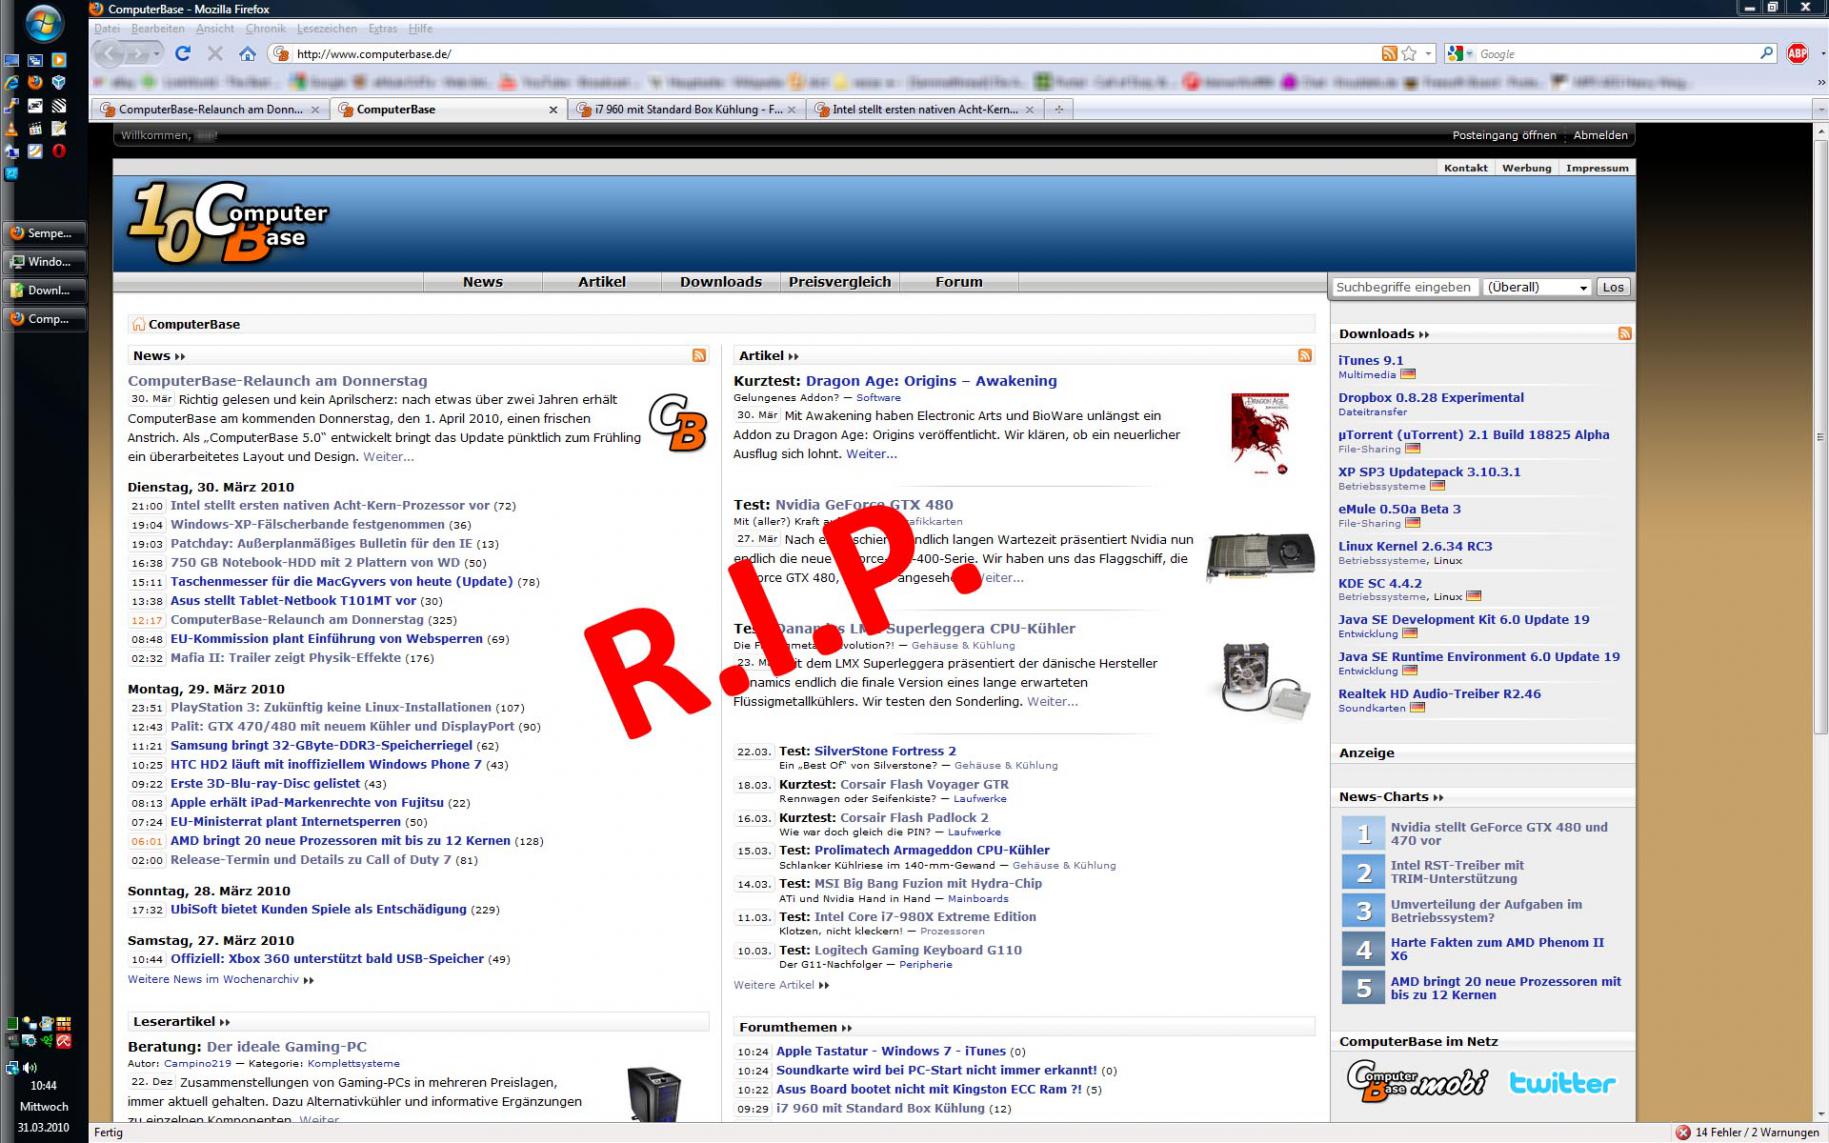Image resolution: width=1829 pixels, height=1143 pixels.
Task: Click the red error icon in the status bar
Action: 1683,1132
